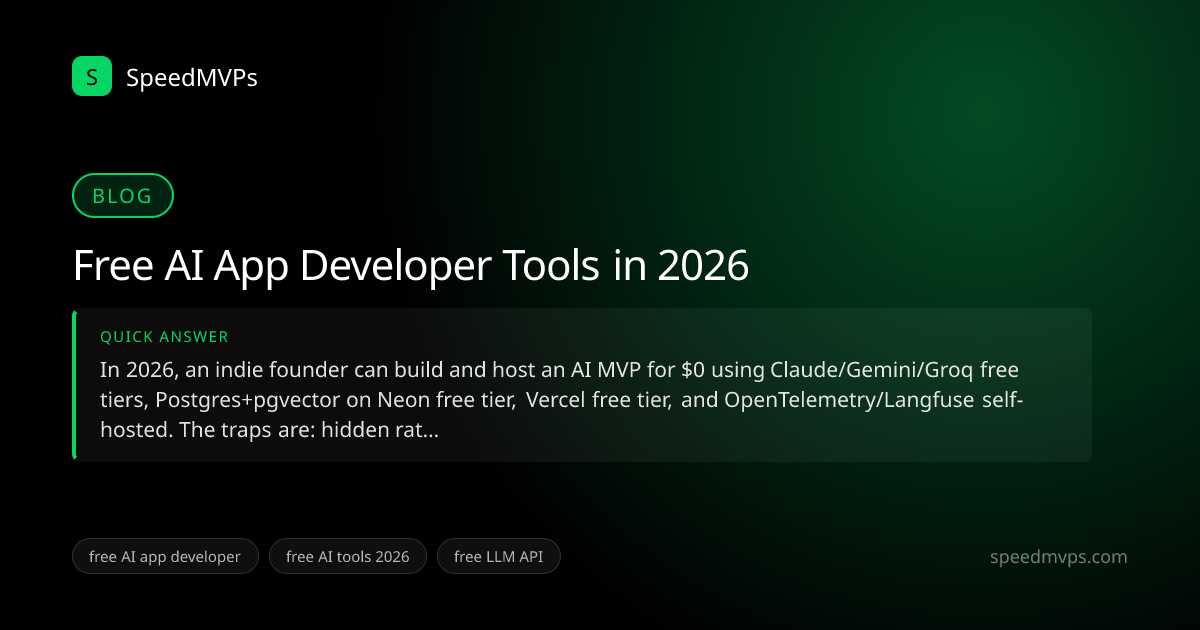Open the speedmvps.com link
This screenshot has height=630, width=1200.
1058,557
